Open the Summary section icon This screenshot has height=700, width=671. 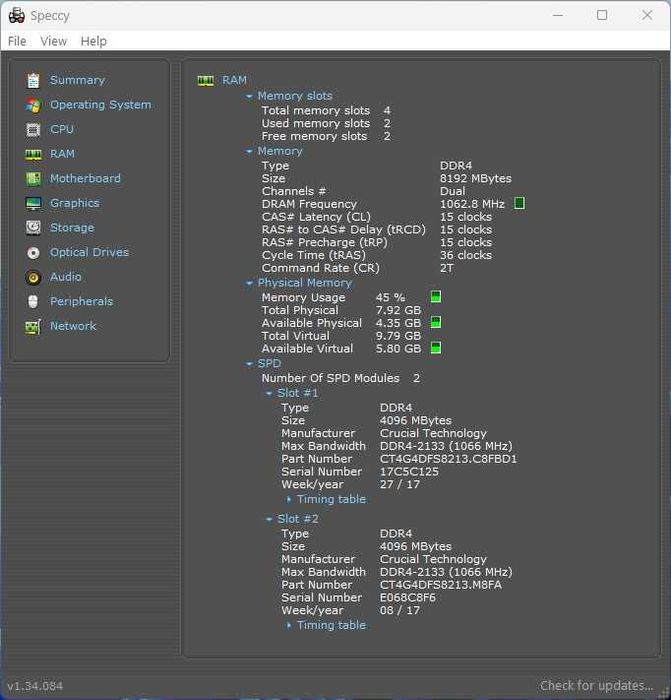[x=33, y=80]
